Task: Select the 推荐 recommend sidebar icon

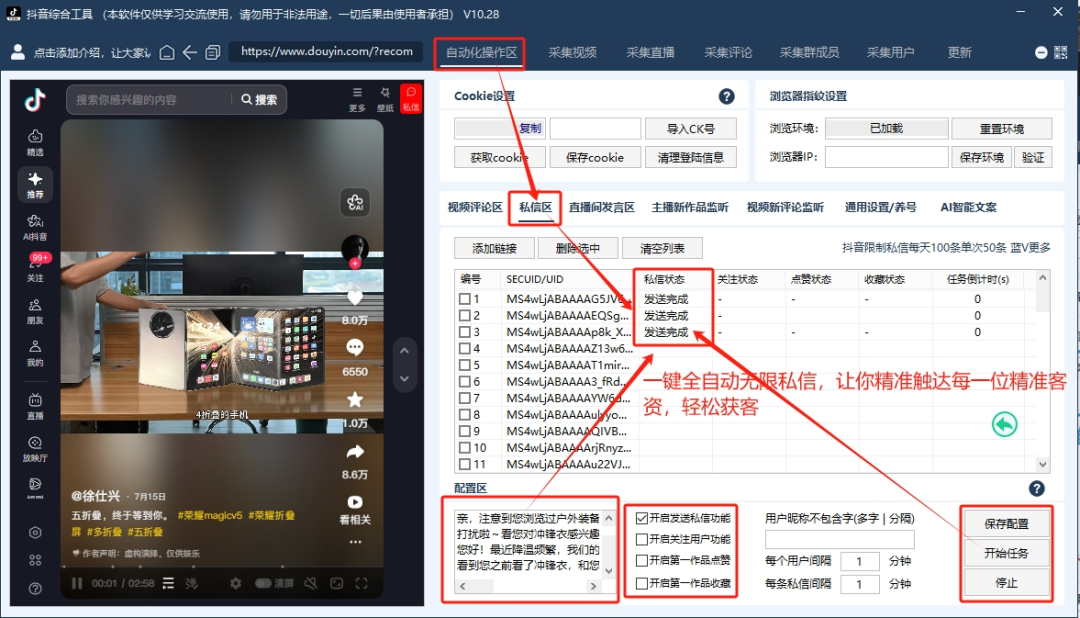Action: coord(35,185)
